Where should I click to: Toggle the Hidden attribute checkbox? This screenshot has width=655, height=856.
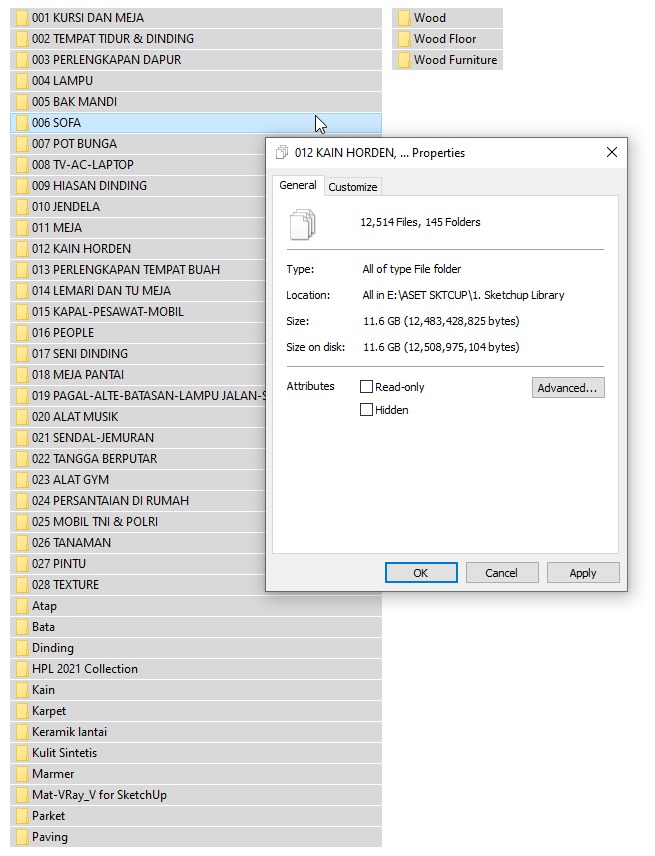[366, 410]
